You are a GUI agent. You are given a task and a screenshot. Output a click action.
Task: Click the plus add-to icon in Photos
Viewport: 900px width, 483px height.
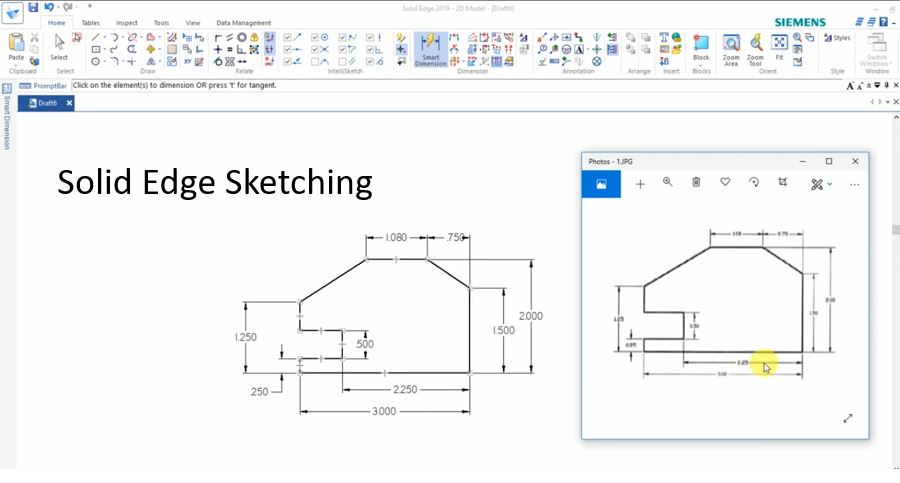coord(640,184)
